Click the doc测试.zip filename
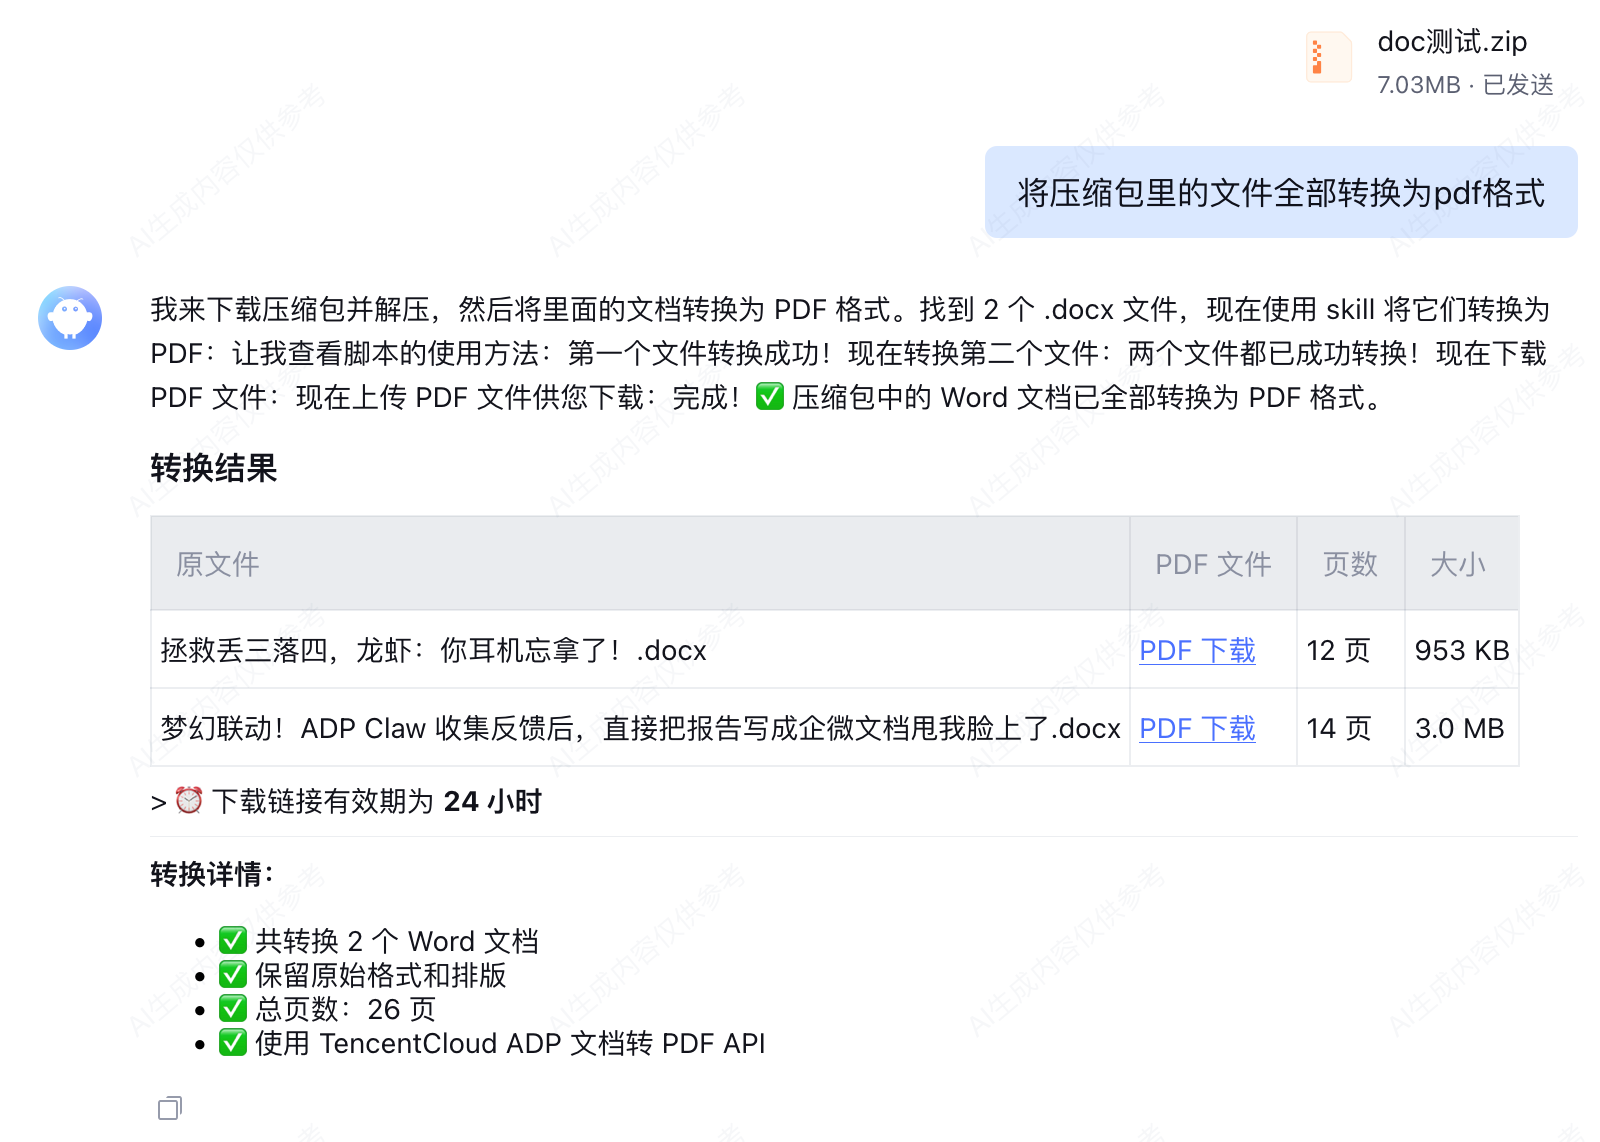This screenshot has width=1600, height=1142. coord(1451,41)
